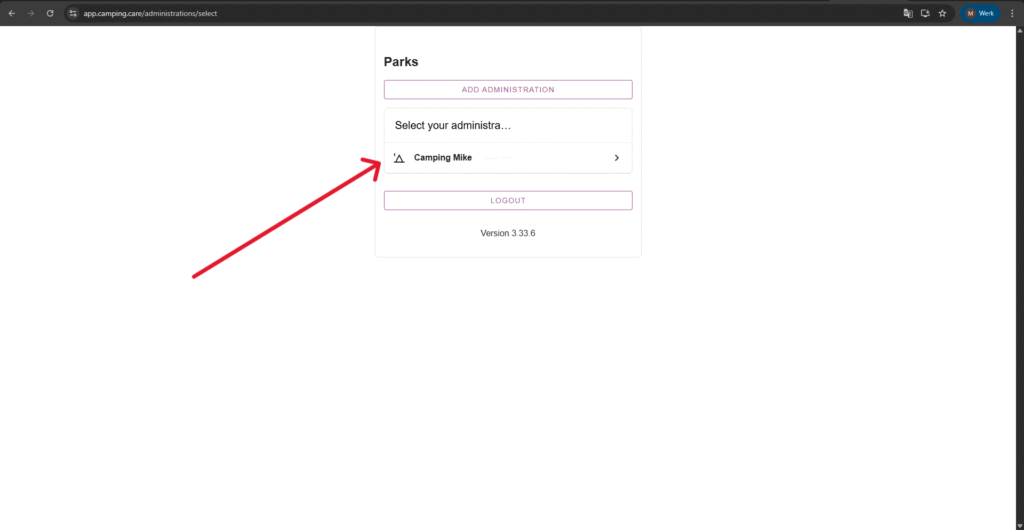Reload the page with the refresh icon
Viewport: 1024px width, 530px height.
pyautogui.click(x=50, y=13)
